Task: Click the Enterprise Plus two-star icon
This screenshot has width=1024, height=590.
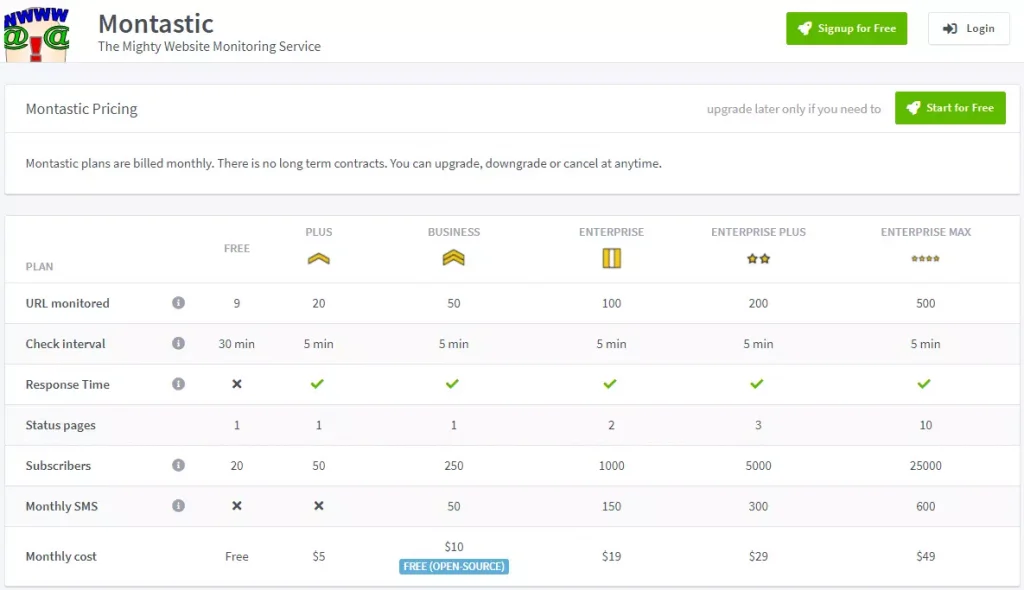Action: point(758,259)
